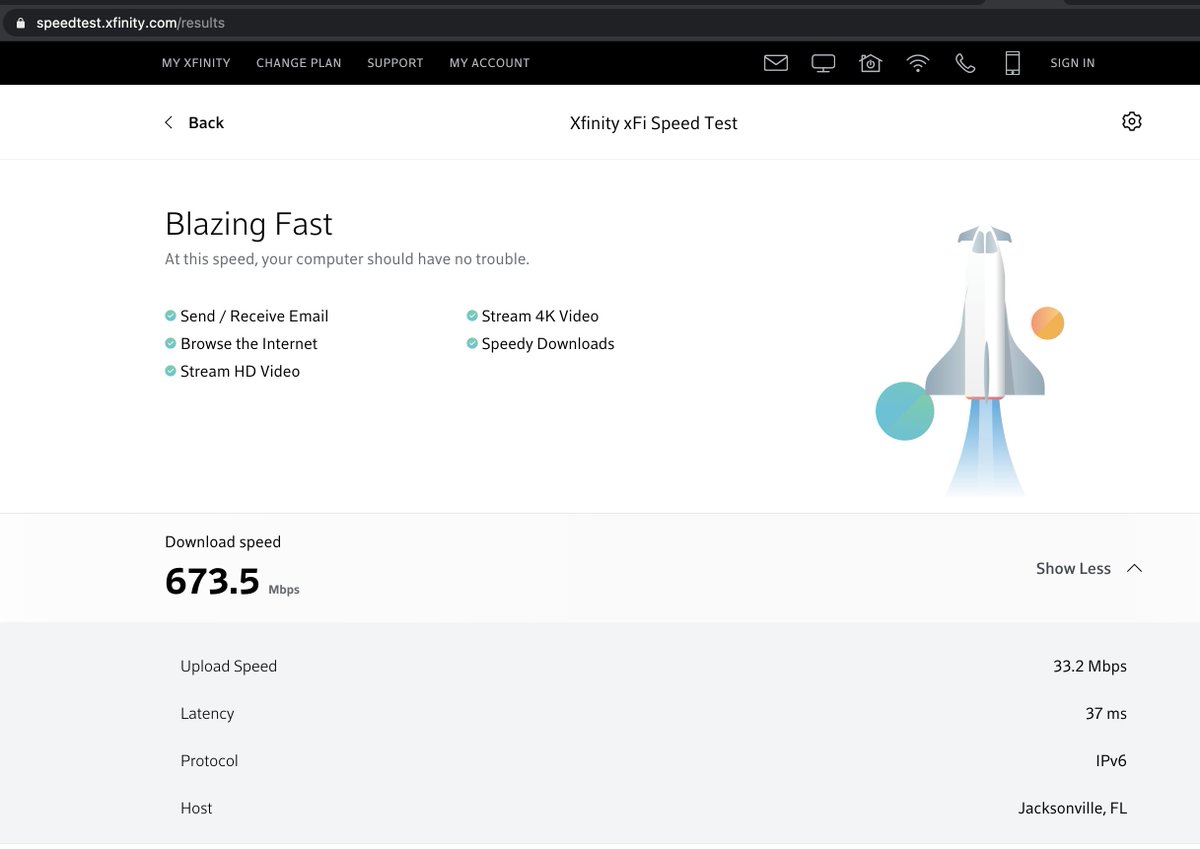
Task: Click the back chevron arrow
Action: (x=168, y=122)
